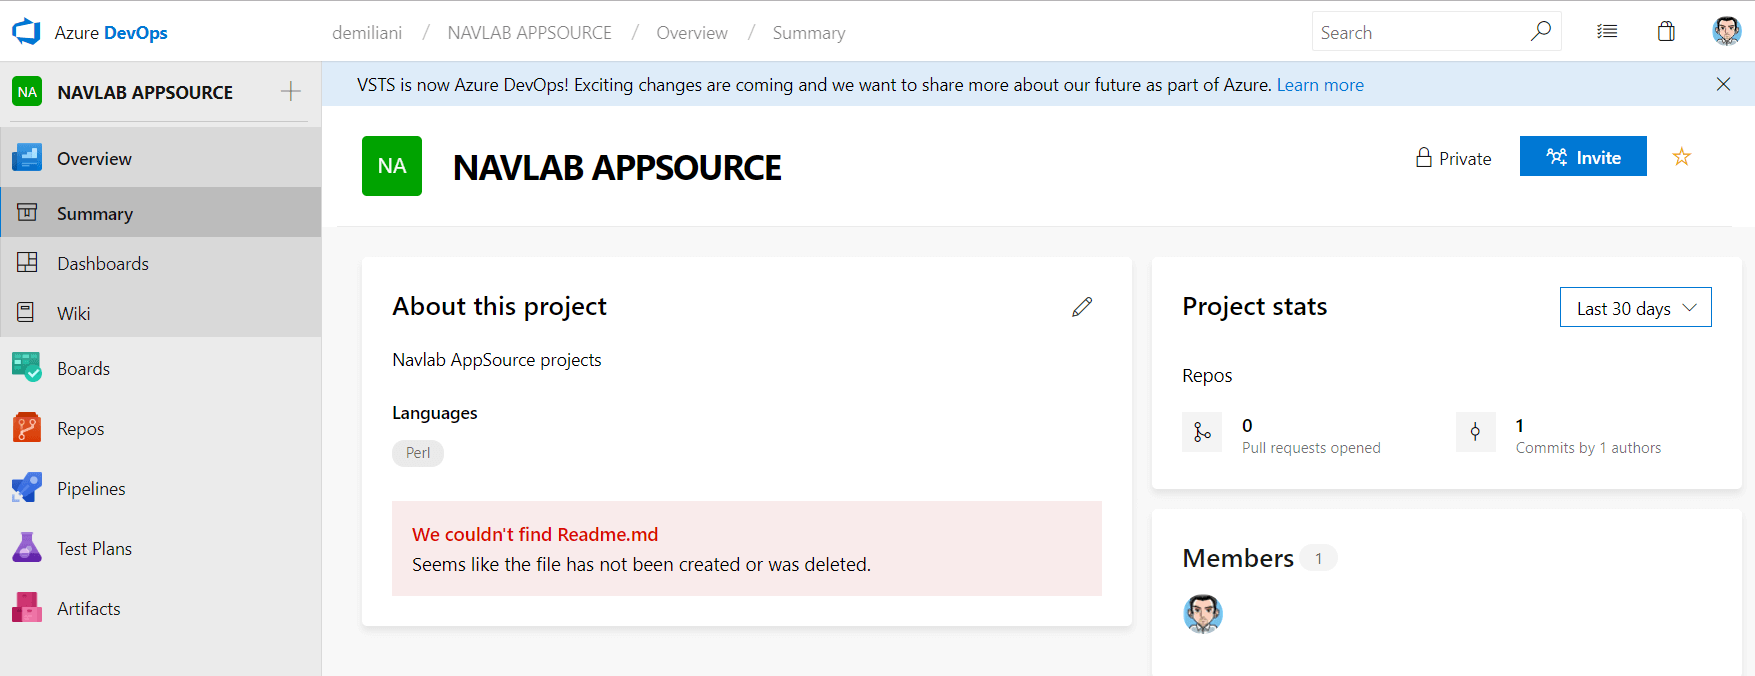Dismiss the VSTS announcement banner

(1723, 84)
